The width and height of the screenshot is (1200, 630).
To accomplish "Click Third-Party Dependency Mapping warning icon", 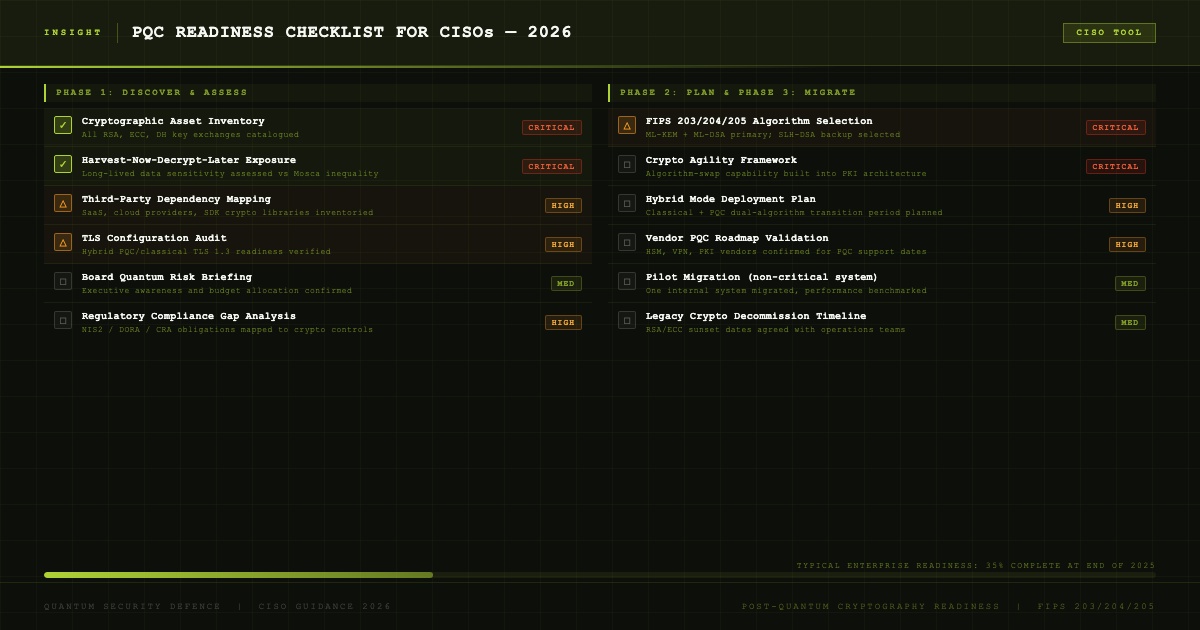I will click(x=63, y=203).
